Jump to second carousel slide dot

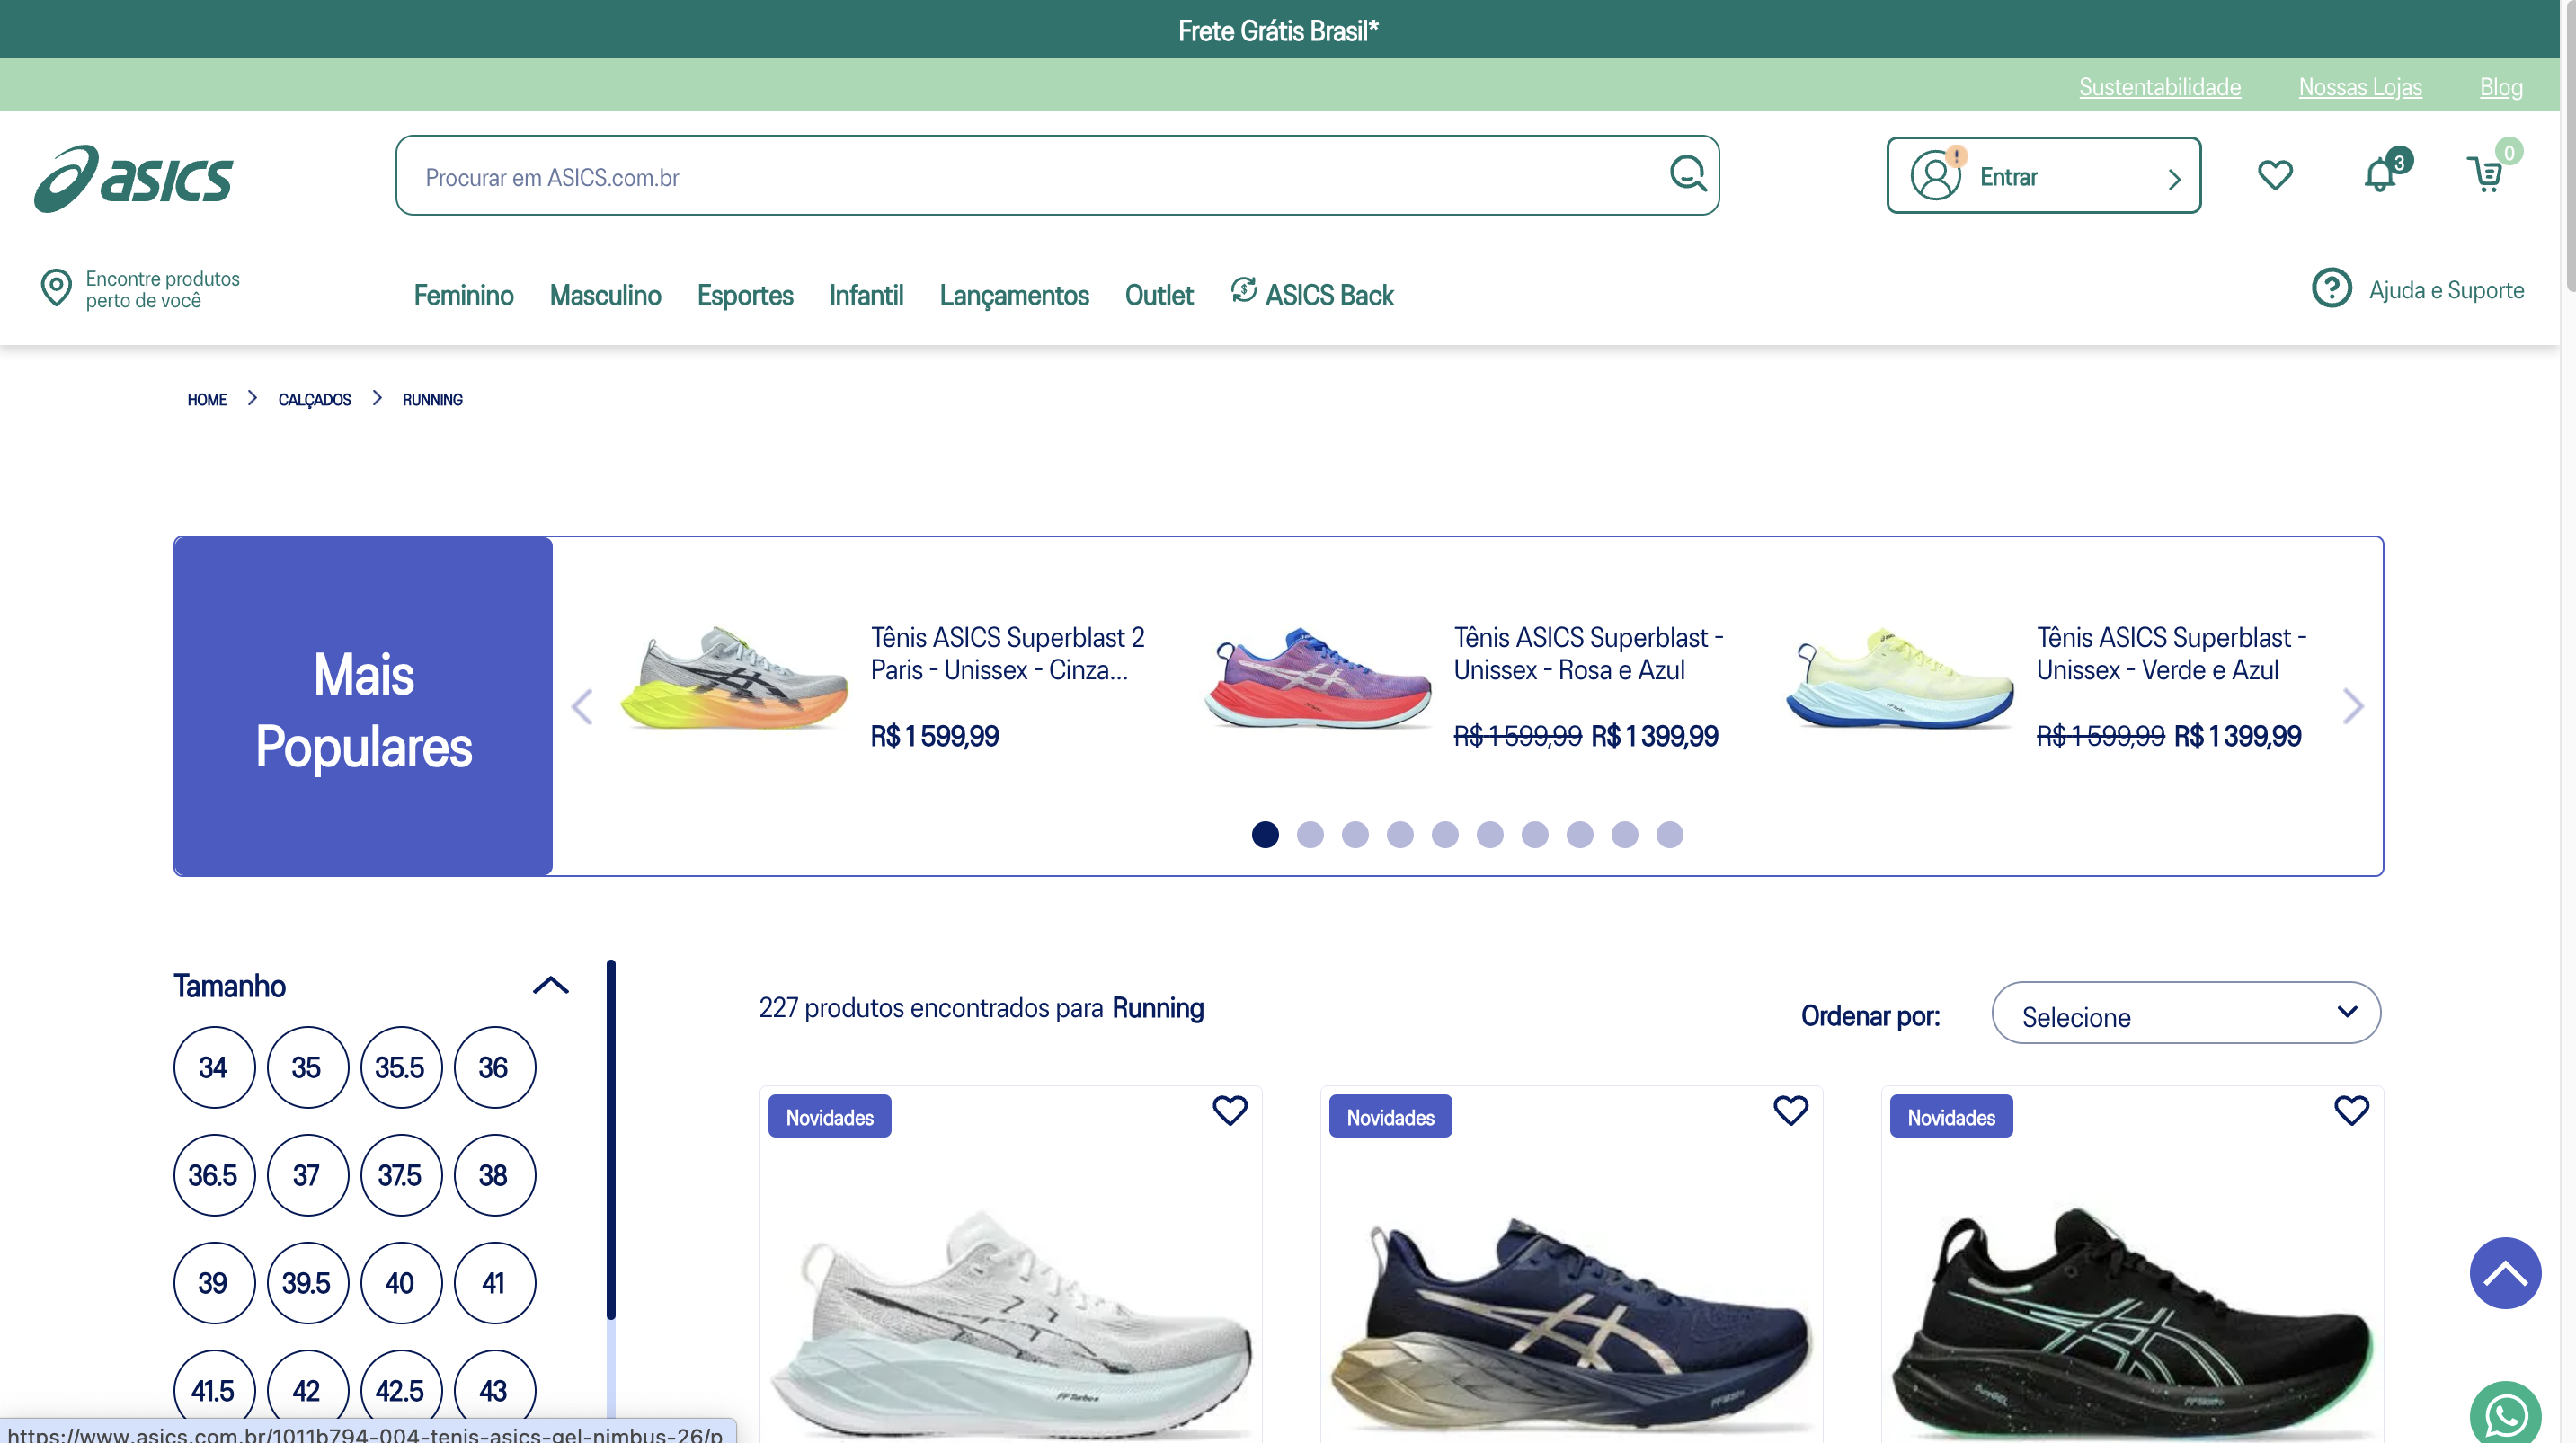coord(1309,834)
